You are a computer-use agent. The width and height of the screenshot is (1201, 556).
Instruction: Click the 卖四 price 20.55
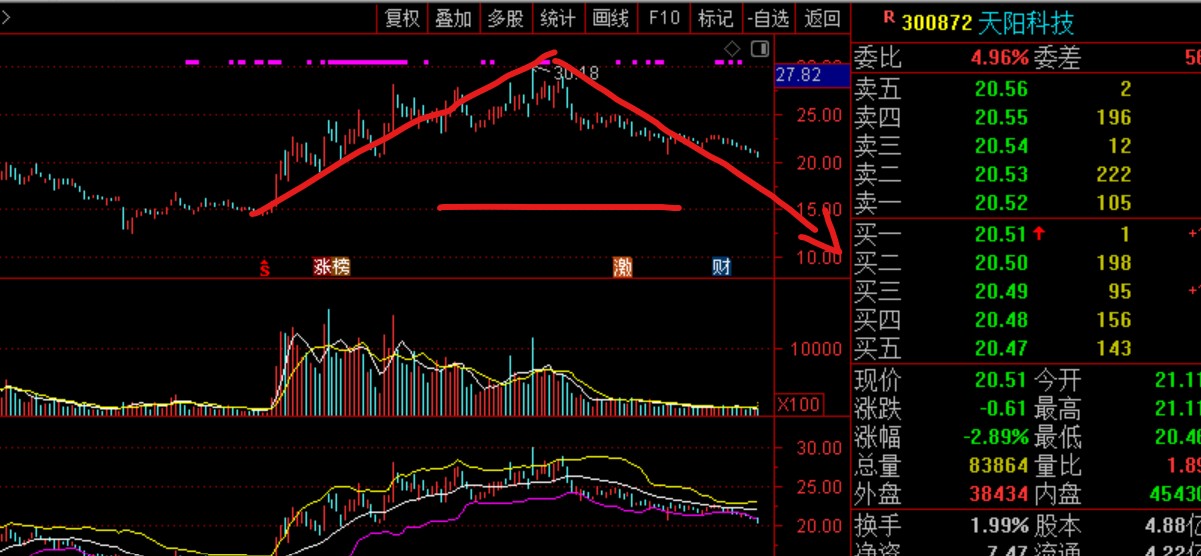1001,118
